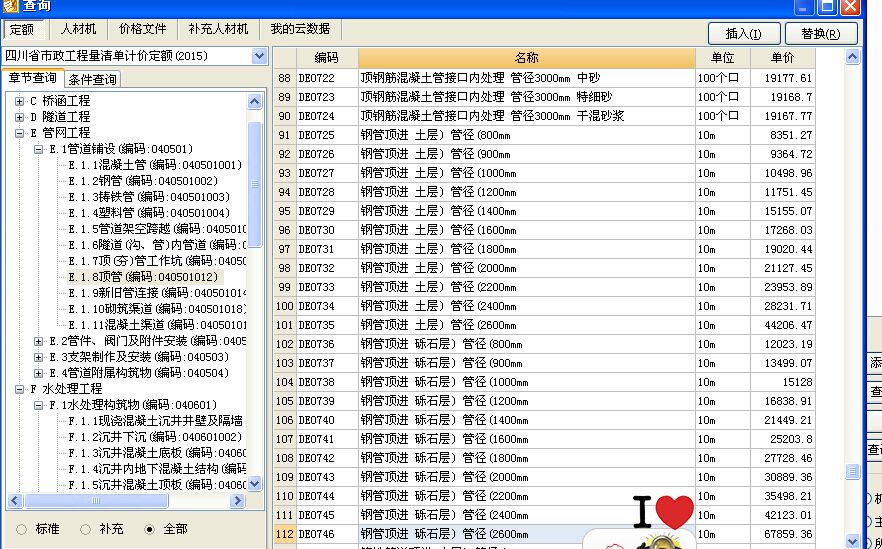
Task: Select E.1.4塑料管 tree item
Action: coord(148,213)
